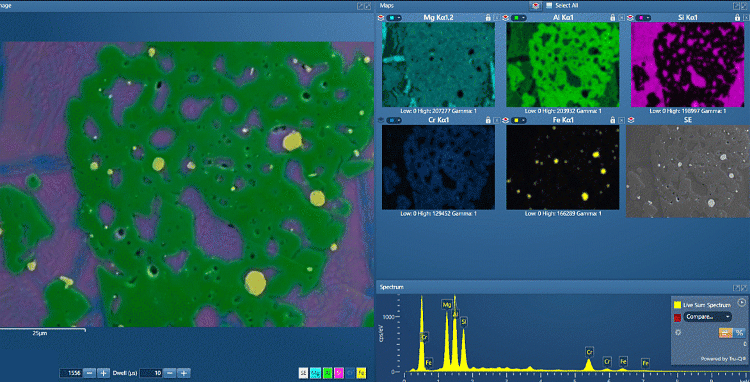Tick the Select All checkbox in Maps panel
750x382 pixels.
(x=549, y=6)
